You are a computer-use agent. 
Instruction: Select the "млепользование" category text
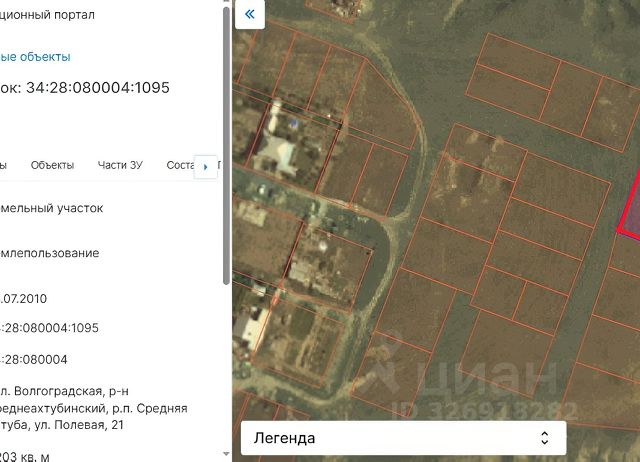point(49,253)
